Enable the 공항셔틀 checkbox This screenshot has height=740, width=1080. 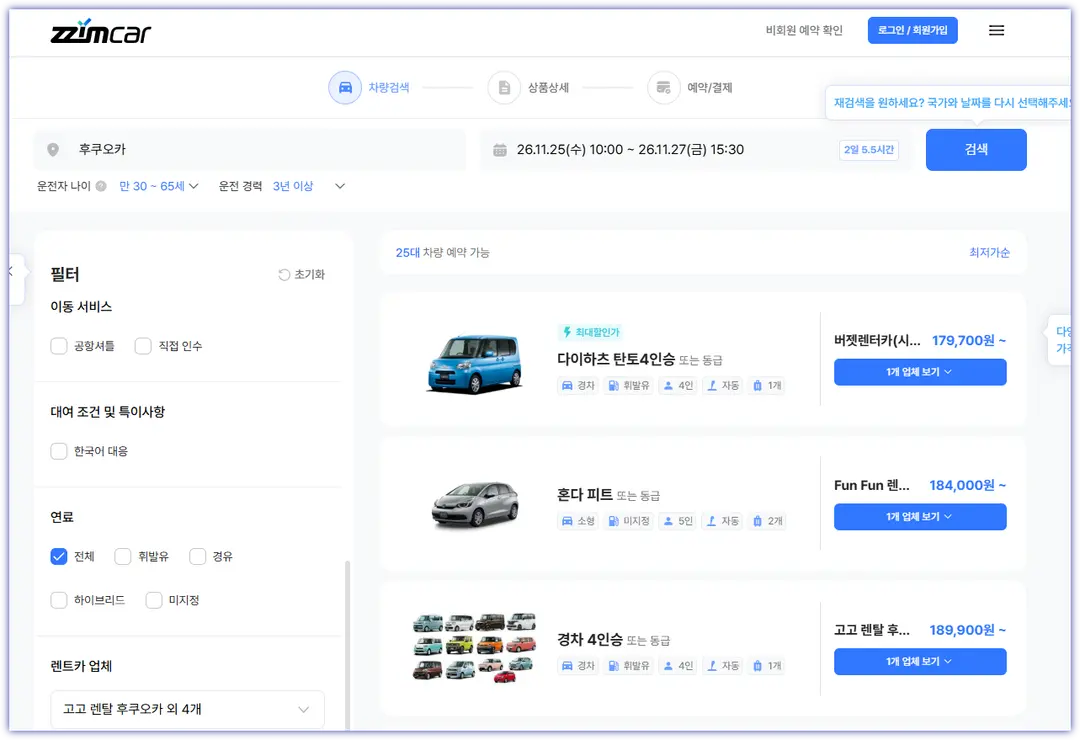tap(59, 346)
